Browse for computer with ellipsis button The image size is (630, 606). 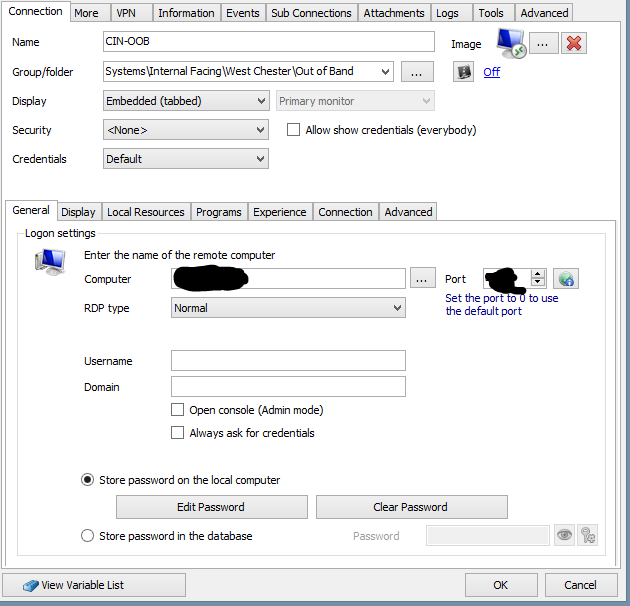(x=422, y=278)
